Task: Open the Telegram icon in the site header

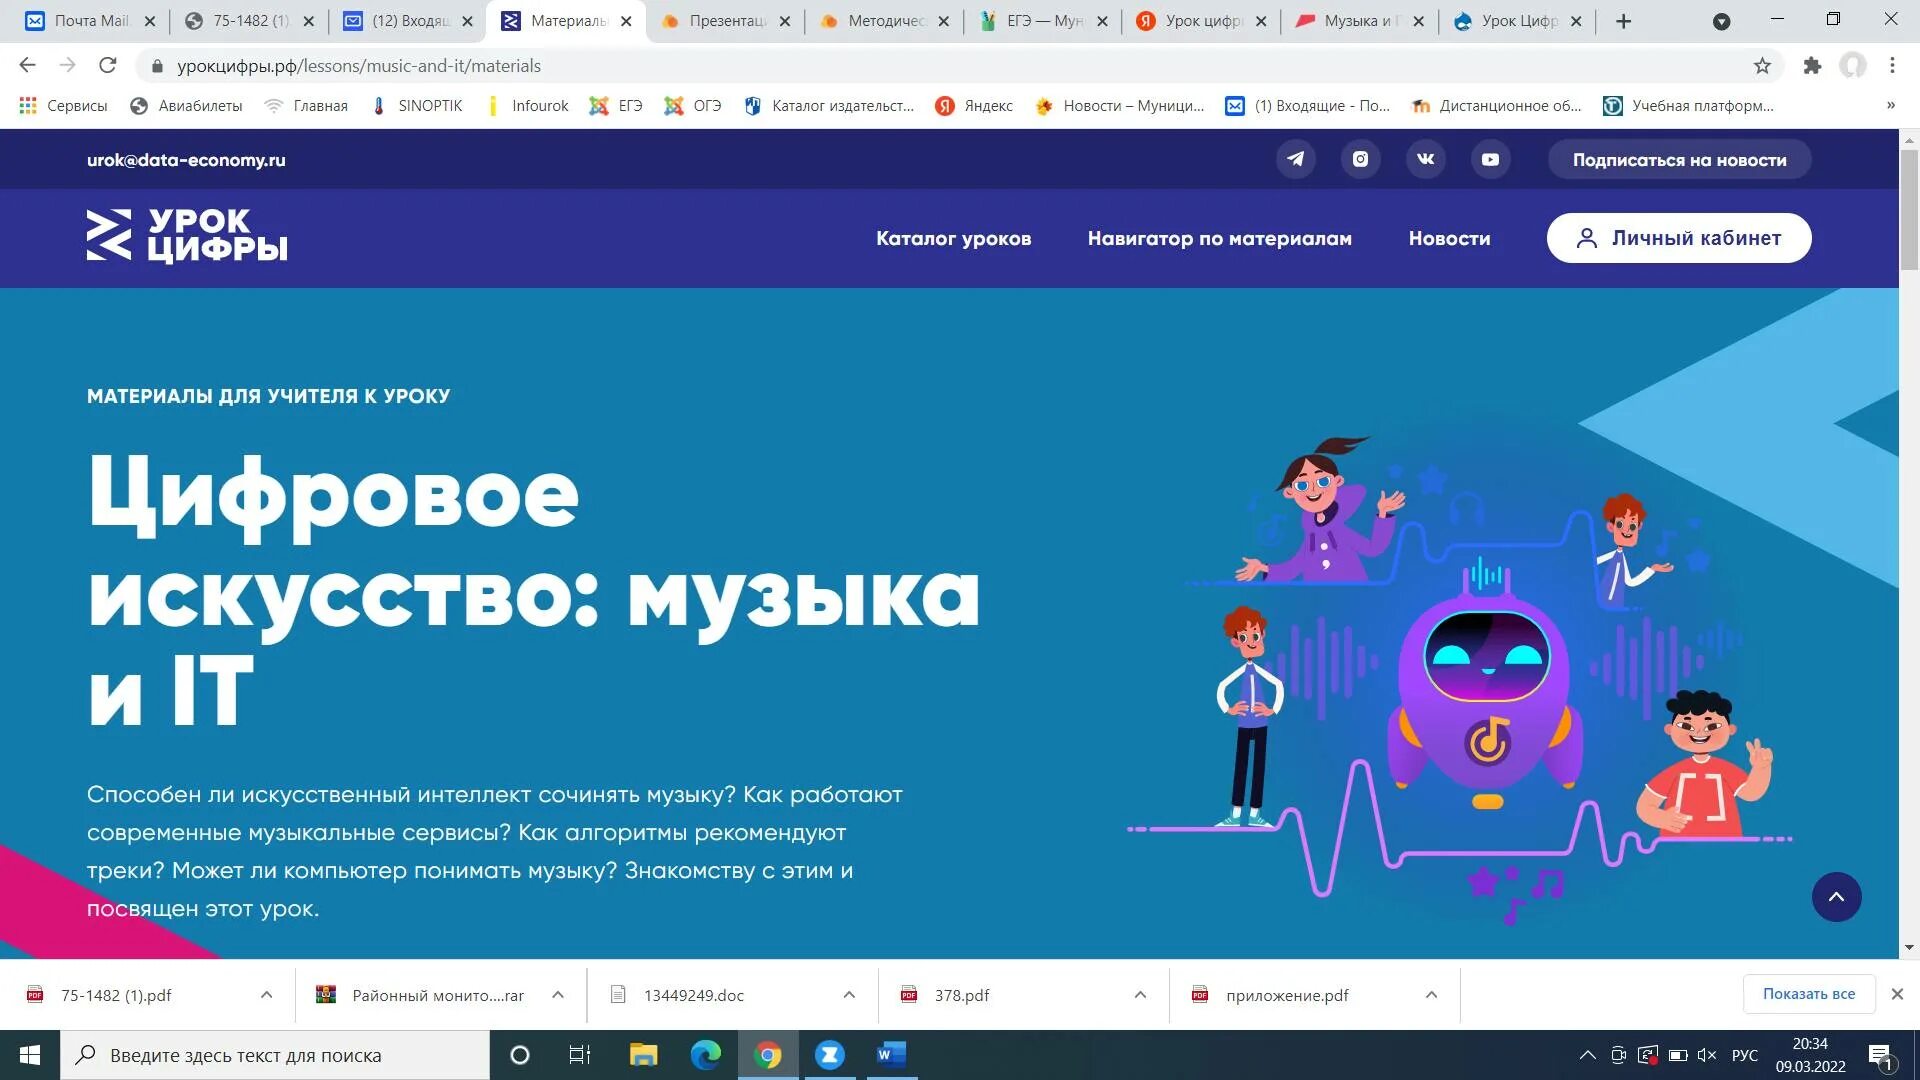Action: (1296, 159)
